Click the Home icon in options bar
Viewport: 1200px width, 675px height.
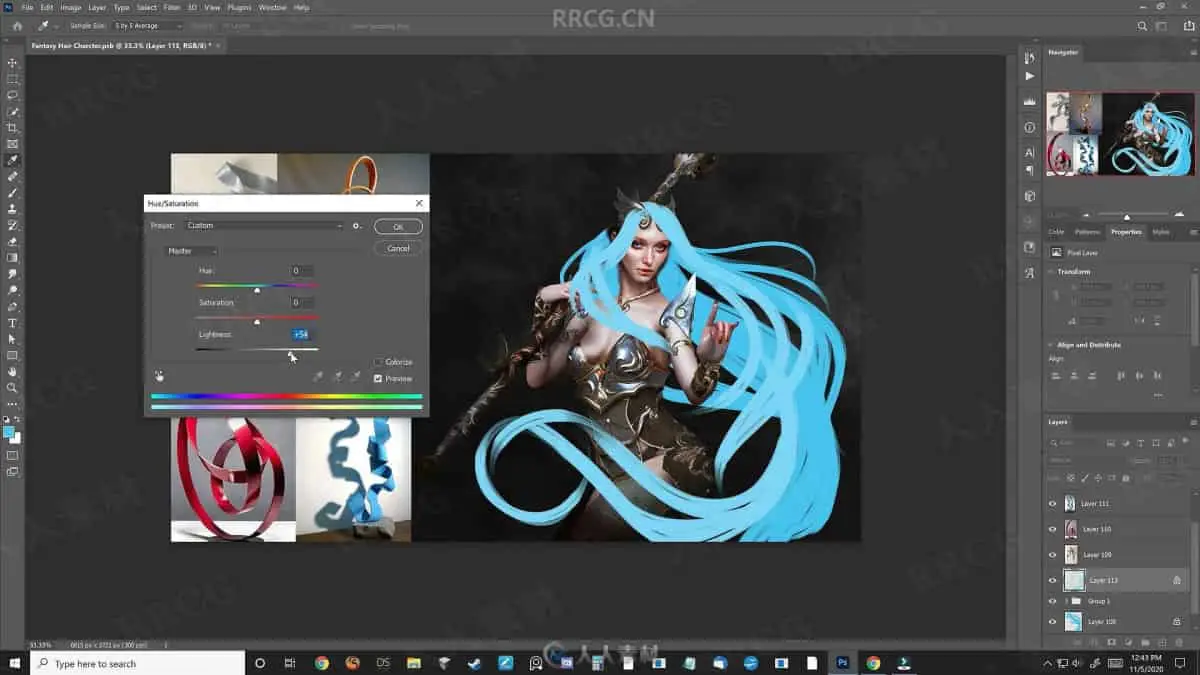[17, 25]
